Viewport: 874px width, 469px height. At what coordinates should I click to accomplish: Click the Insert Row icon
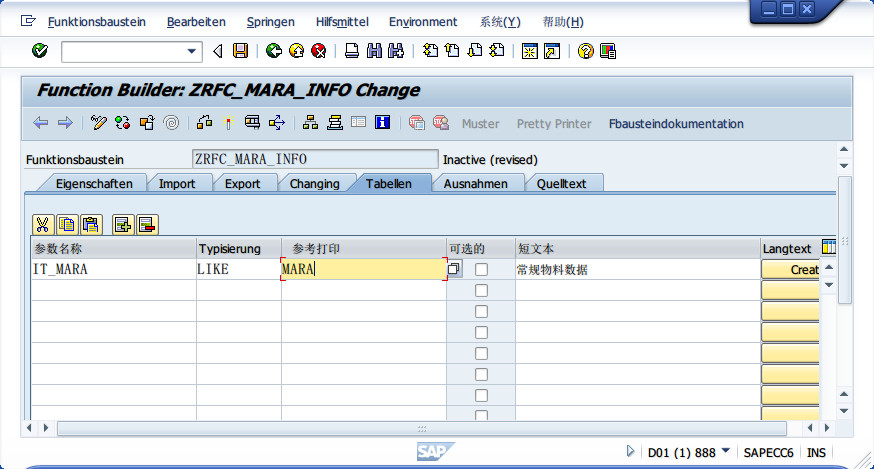pos(123,224)
